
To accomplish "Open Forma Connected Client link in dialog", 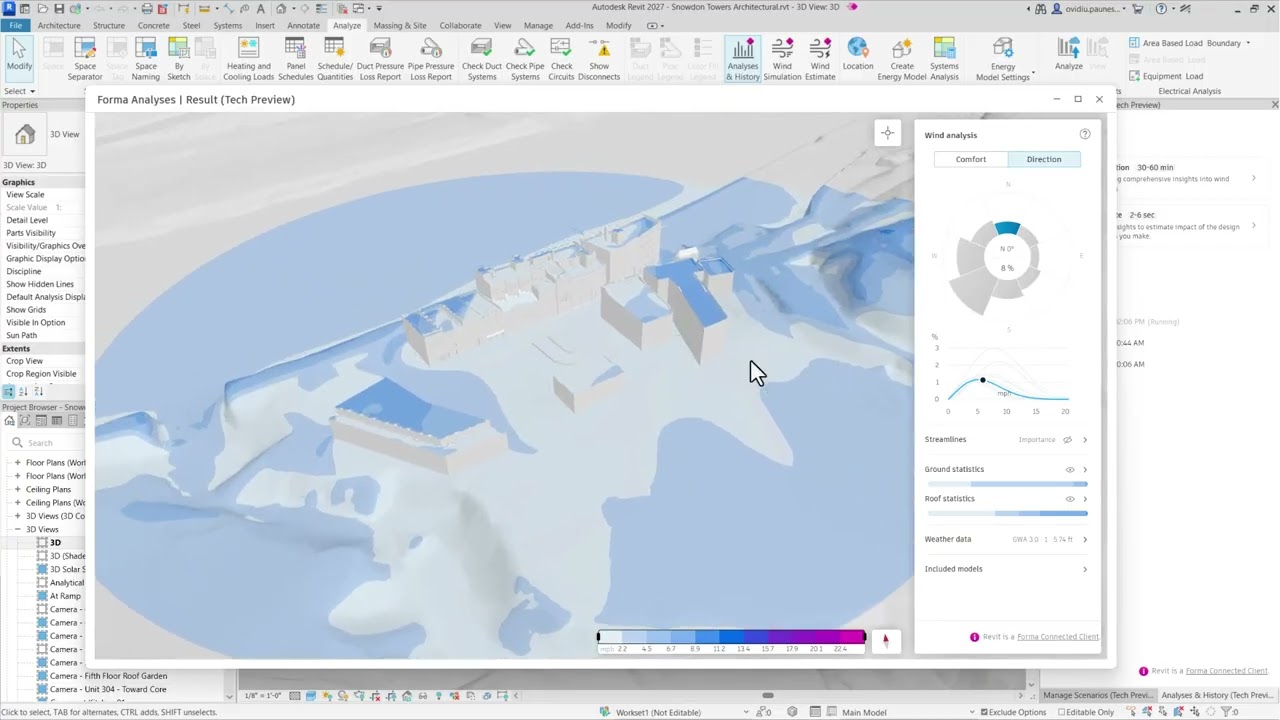I will [1058, 637].
